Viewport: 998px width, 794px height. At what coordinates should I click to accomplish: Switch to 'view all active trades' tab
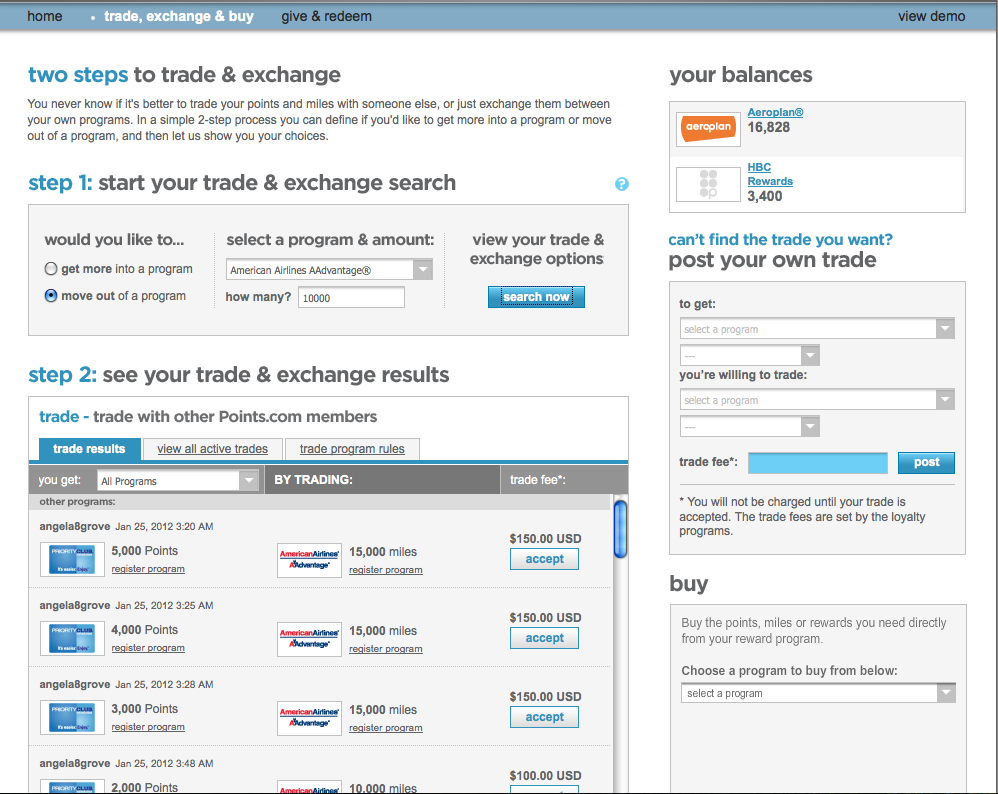[x=212, y=449]
